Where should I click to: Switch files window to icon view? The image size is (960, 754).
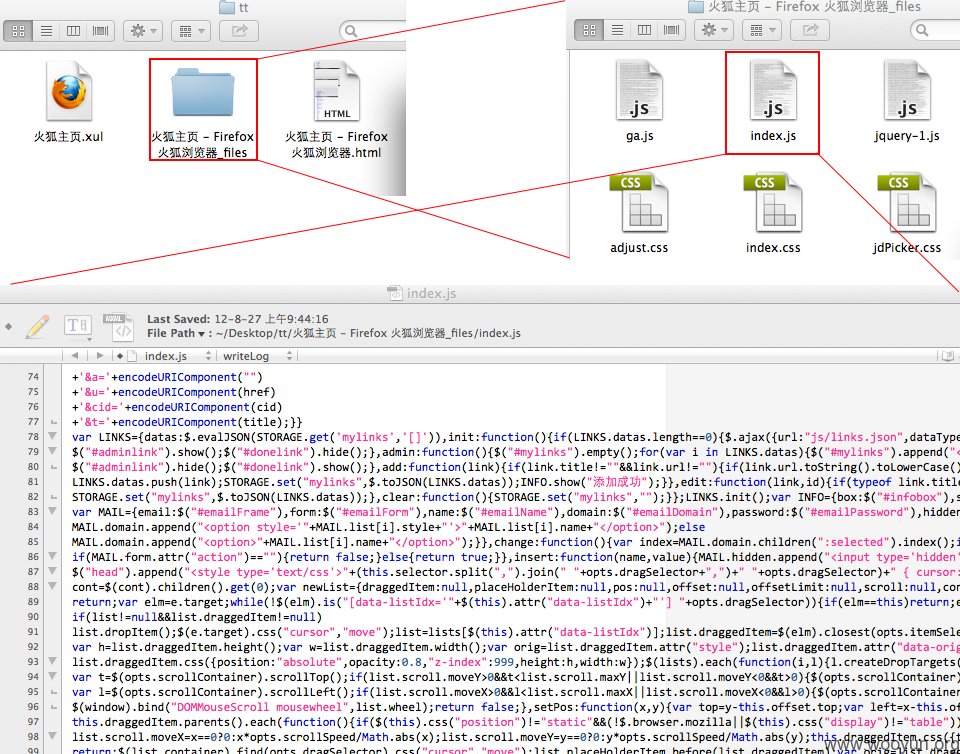coord(590,29)
